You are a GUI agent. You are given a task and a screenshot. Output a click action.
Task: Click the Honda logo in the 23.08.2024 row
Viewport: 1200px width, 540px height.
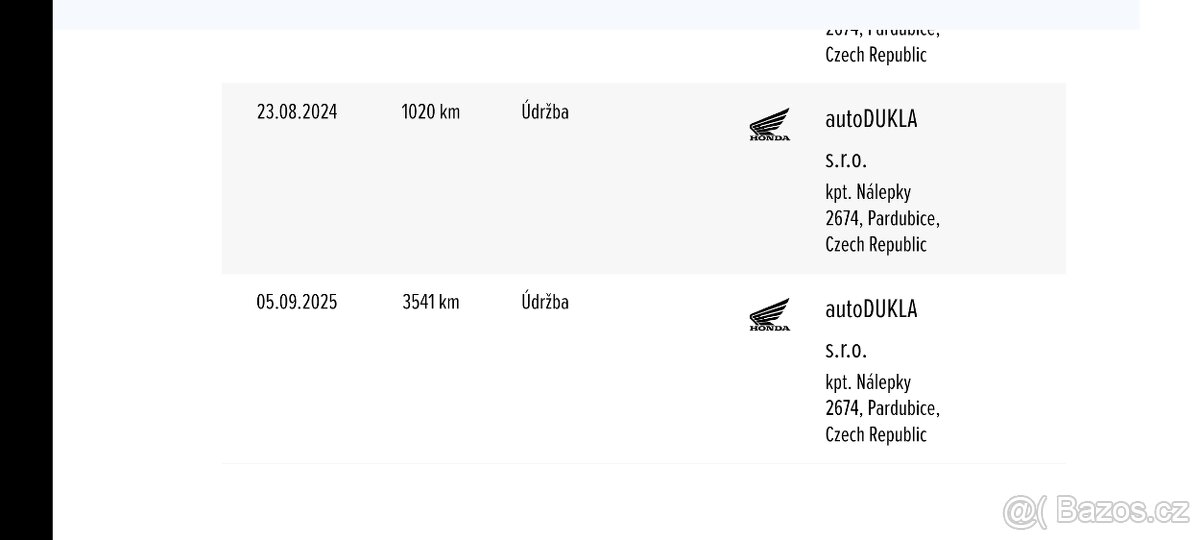[769, 125]
